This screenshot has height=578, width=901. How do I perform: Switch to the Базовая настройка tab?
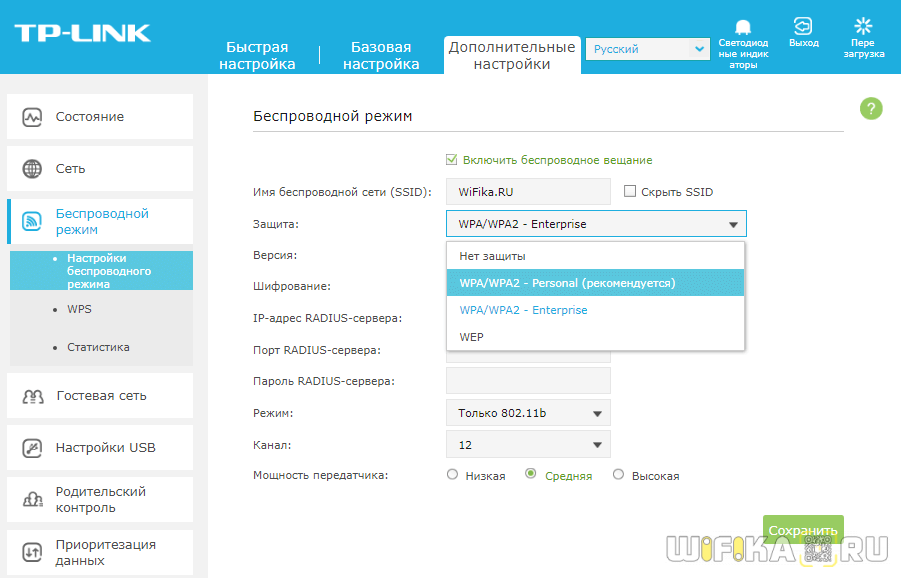pos(381,56)
